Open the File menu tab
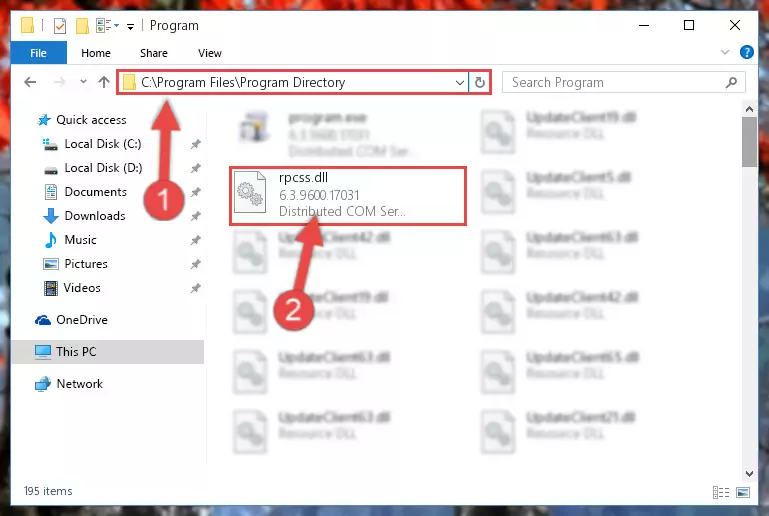 [38, 53]
